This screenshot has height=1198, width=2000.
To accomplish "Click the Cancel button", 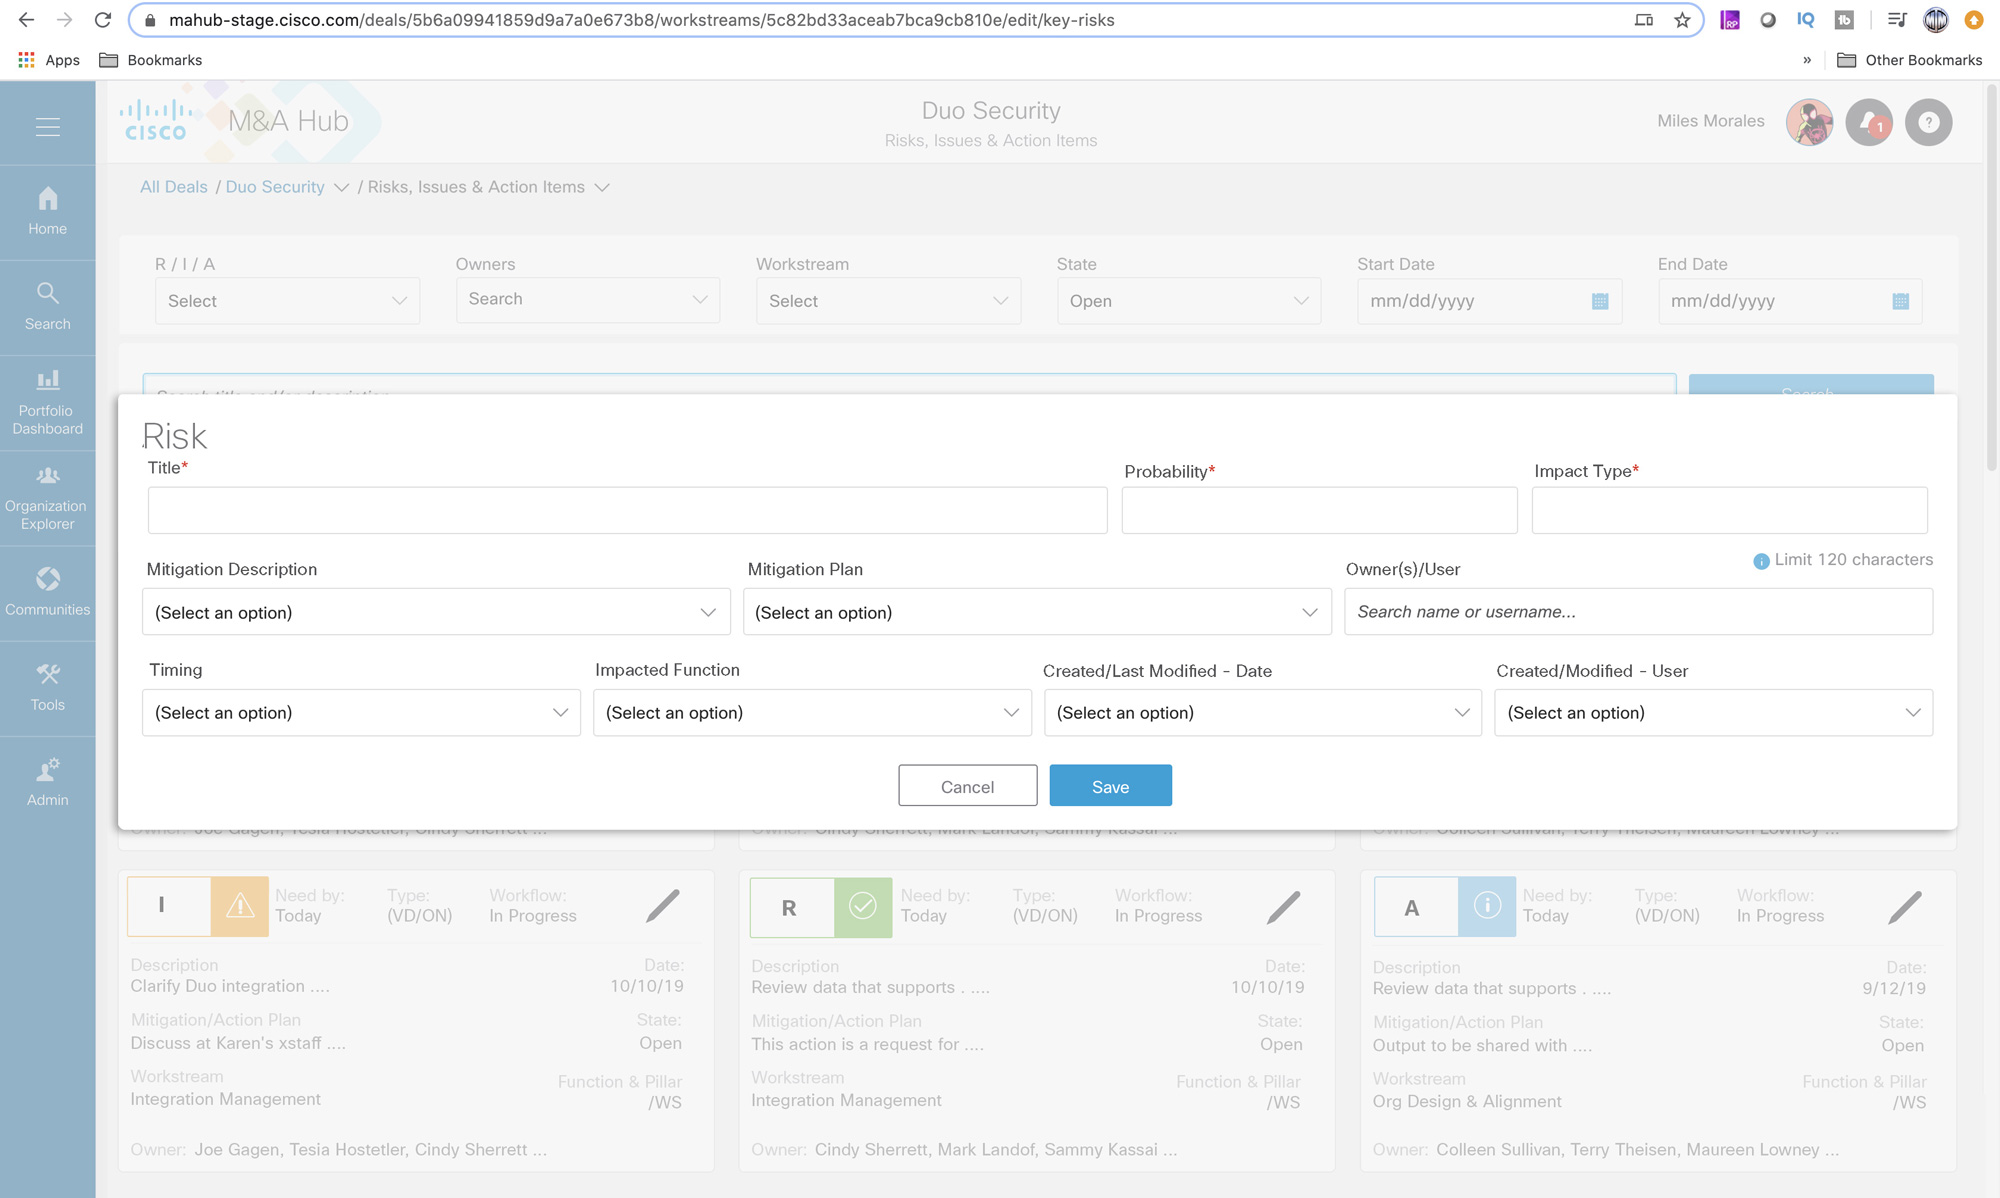I will tap(967, 786).
